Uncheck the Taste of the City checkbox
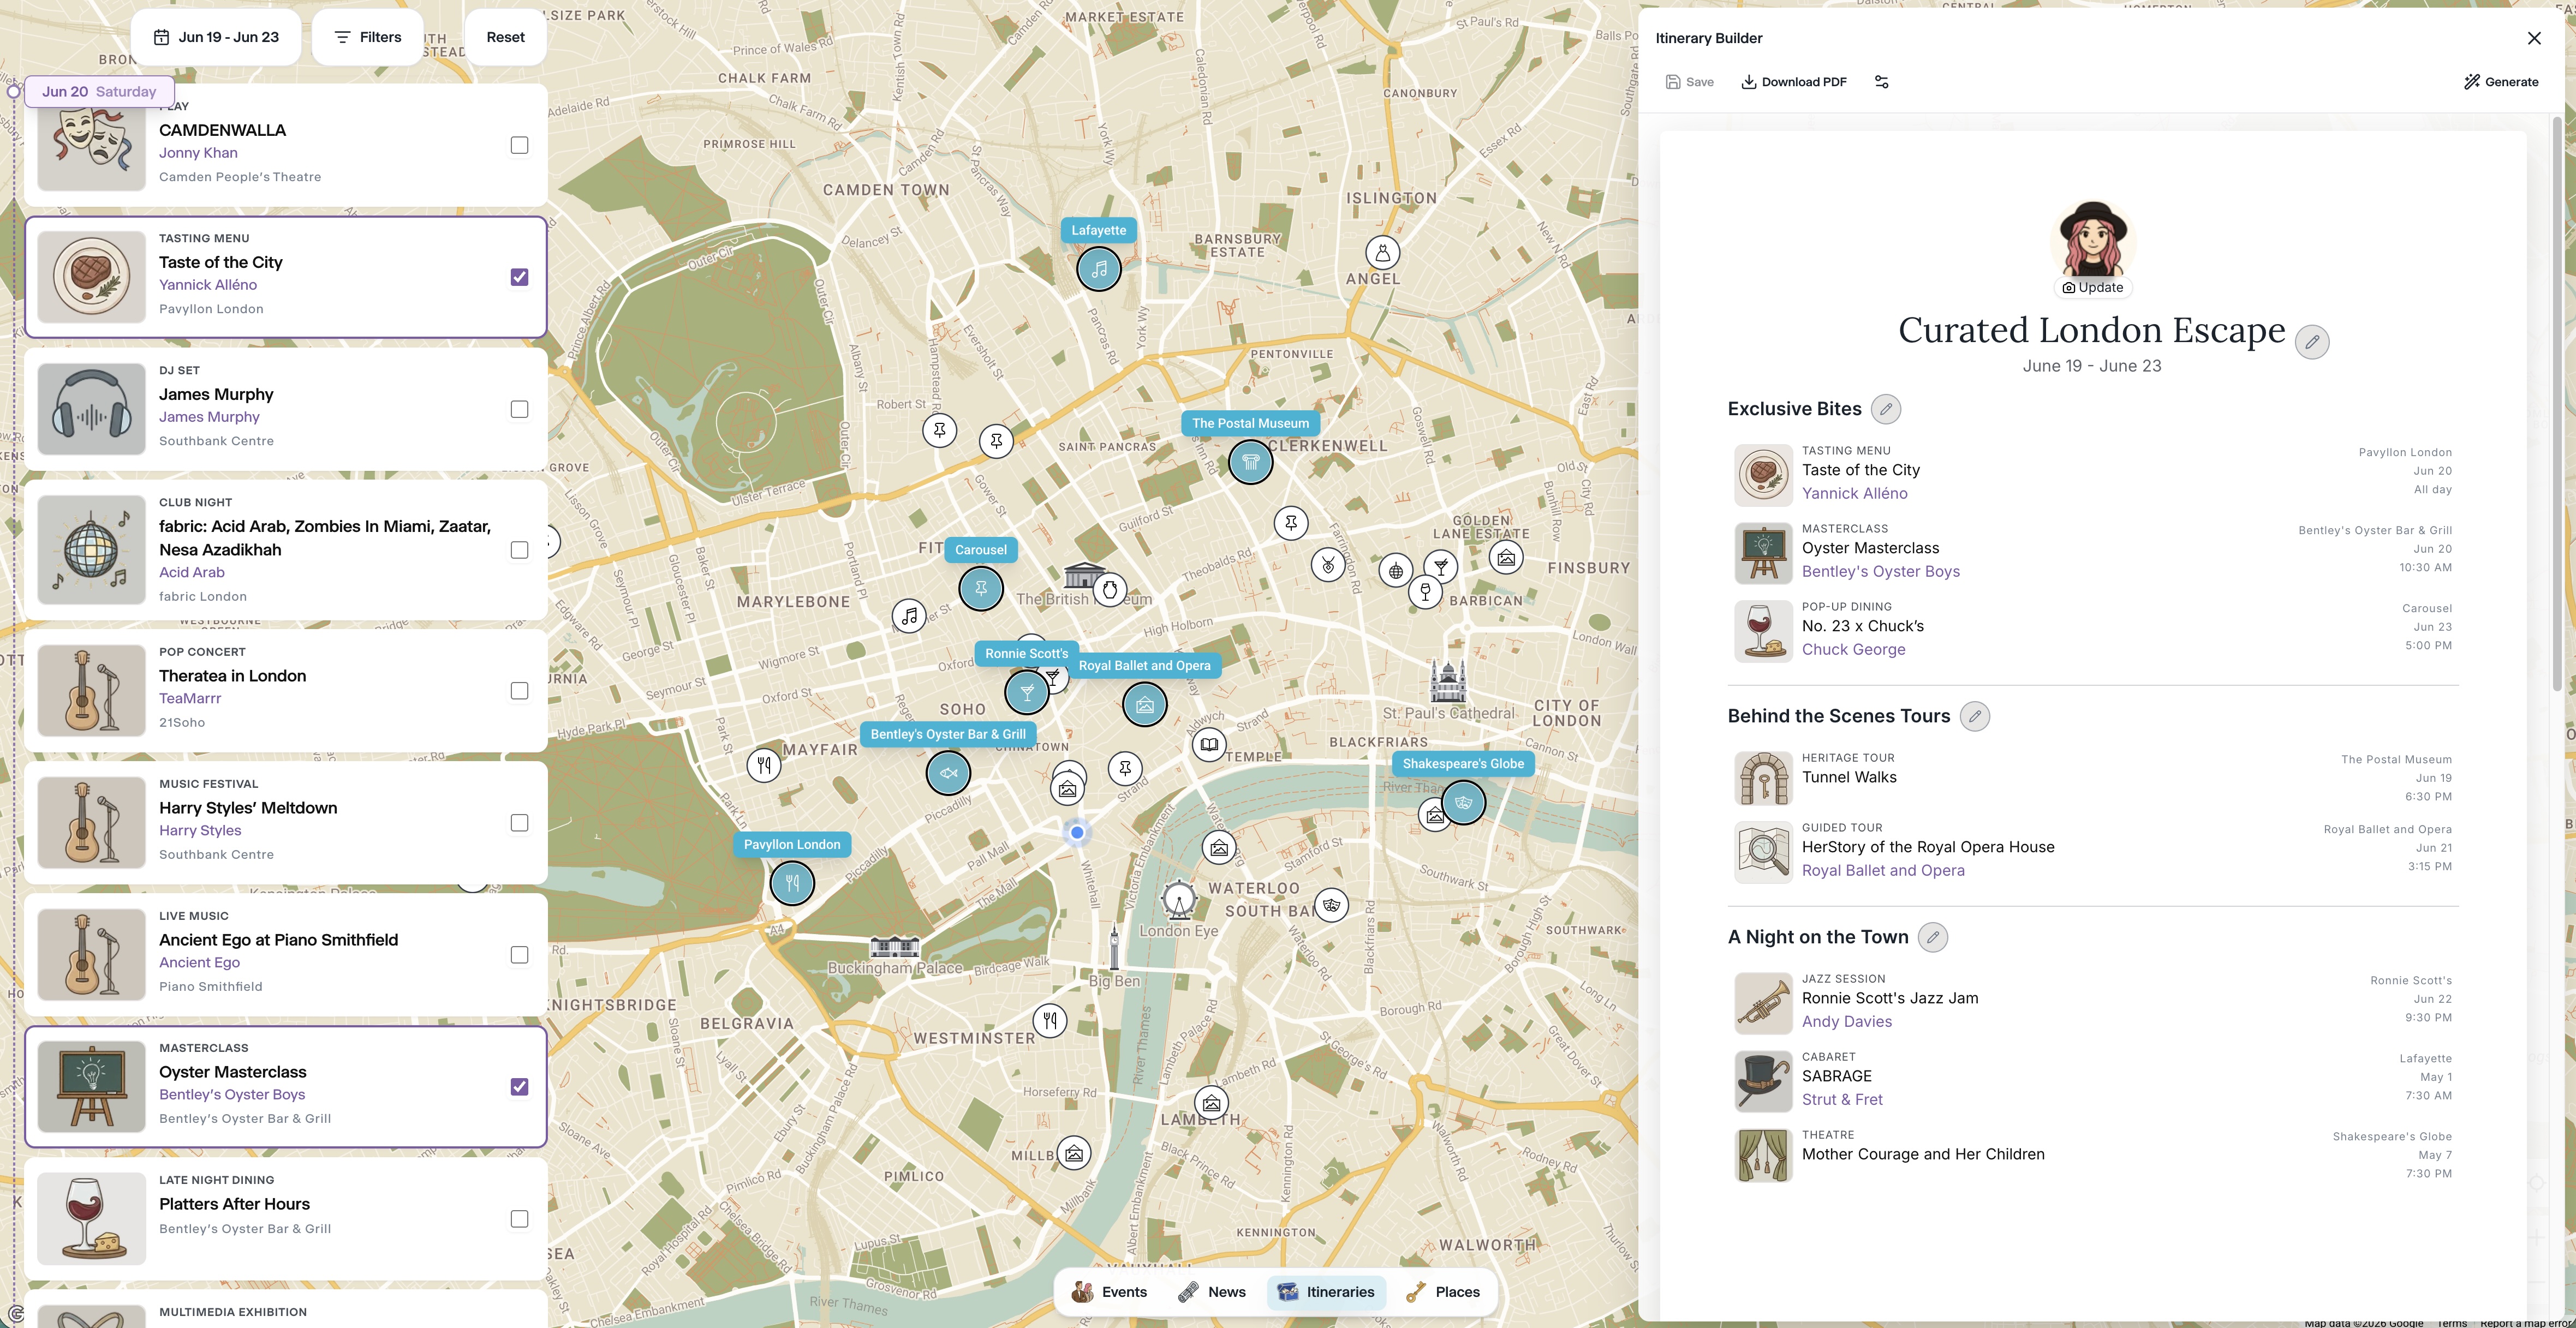This screenshot has height=1328, width=2576. click(x=519, y=277)
